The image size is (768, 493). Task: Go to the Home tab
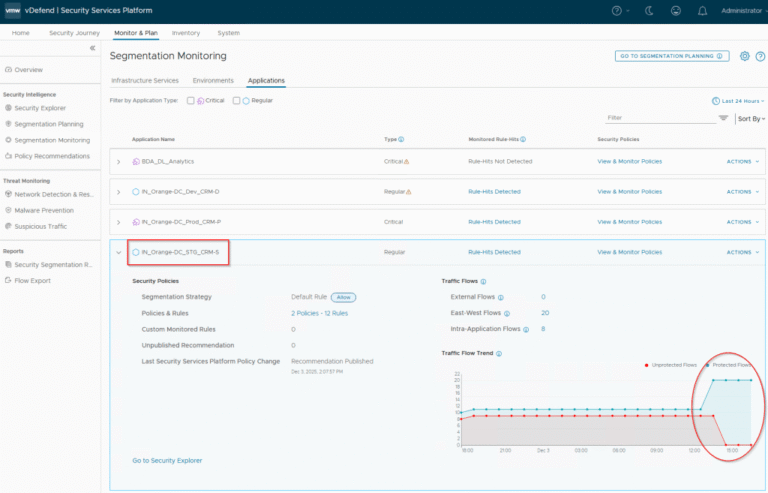tap(21, 33)
